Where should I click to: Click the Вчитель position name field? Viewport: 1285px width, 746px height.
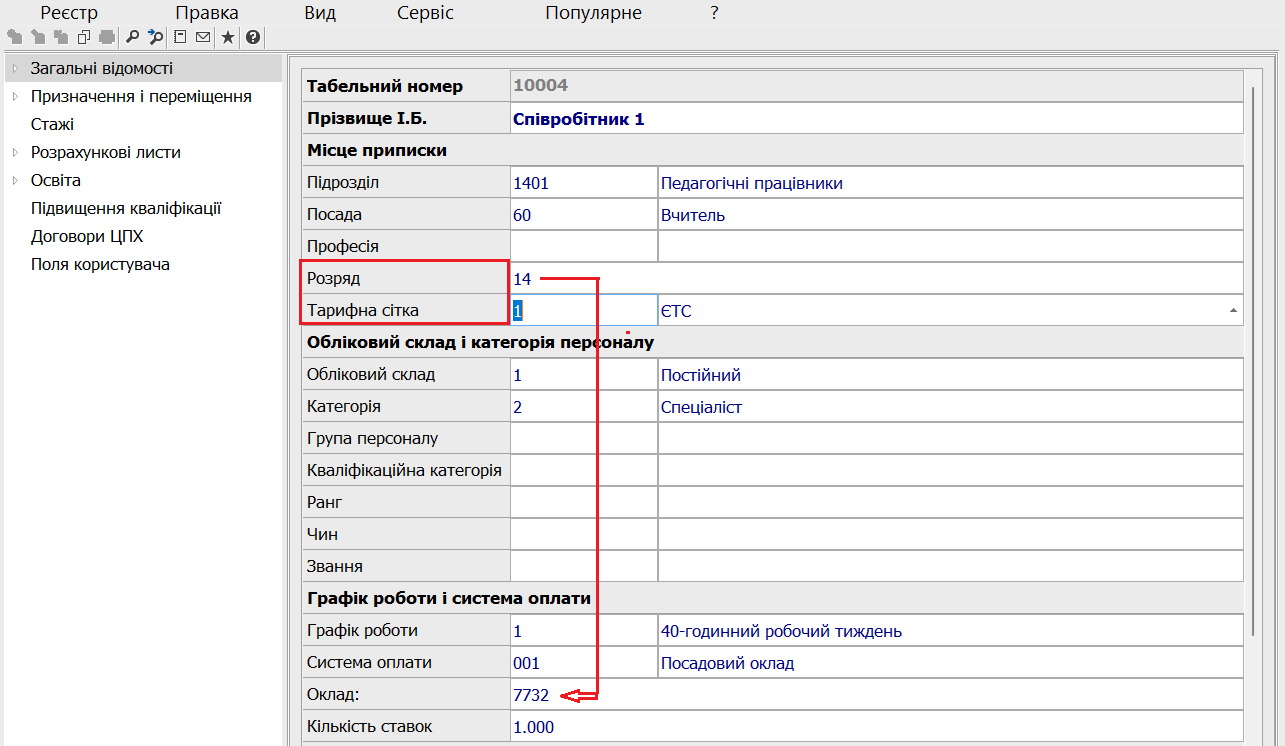coord(951,215)
